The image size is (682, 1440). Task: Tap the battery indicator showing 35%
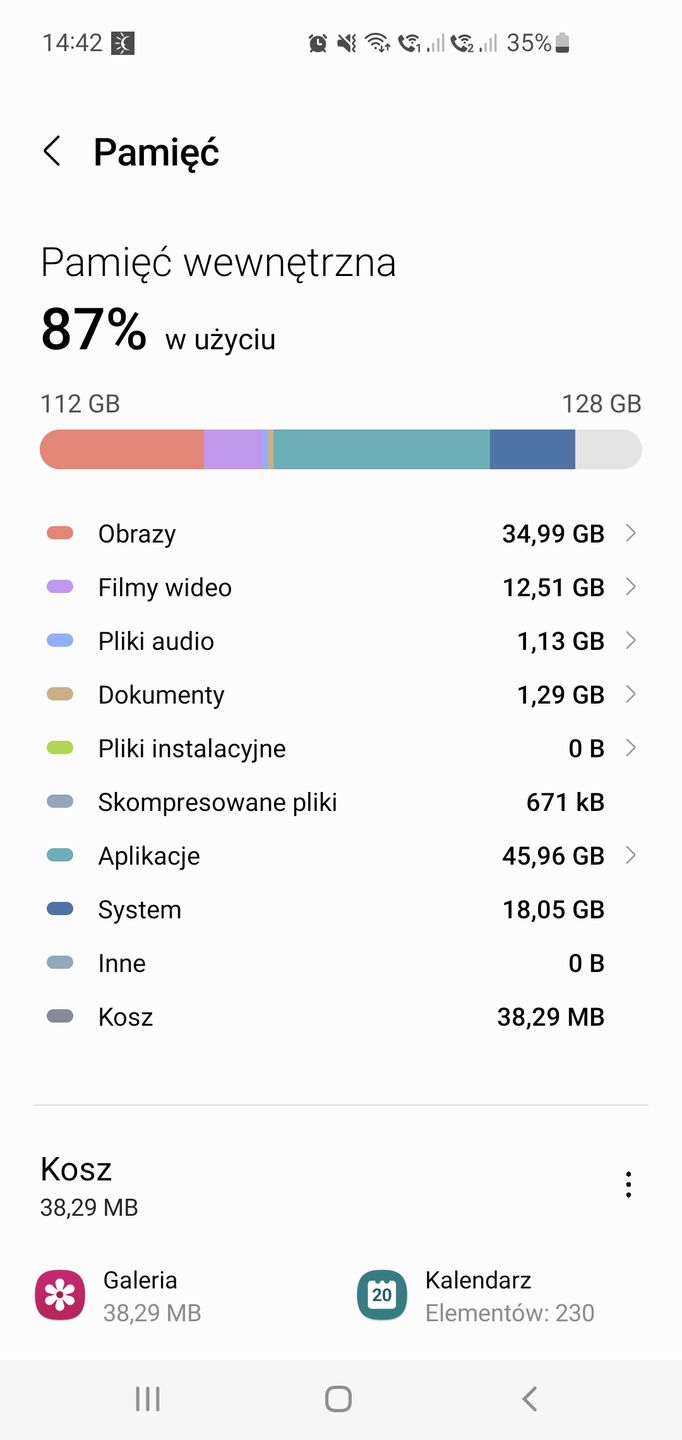[539, 42]
